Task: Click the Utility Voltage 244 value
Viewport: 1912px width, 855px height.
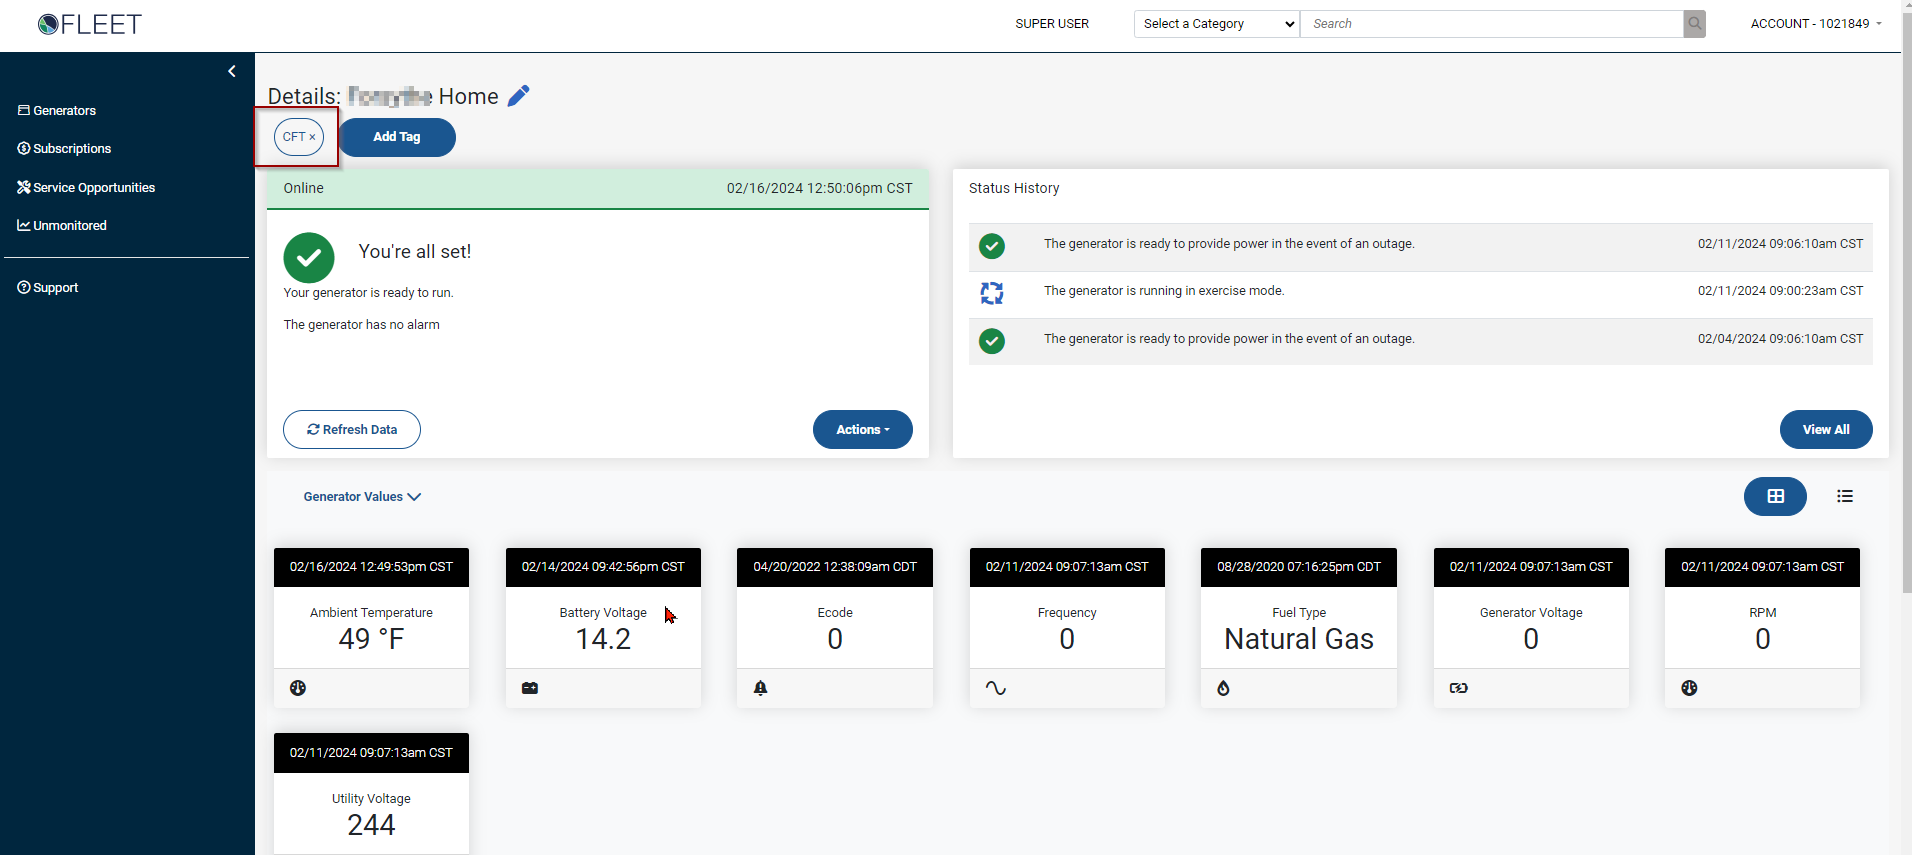Action: [x=371, y=825]
